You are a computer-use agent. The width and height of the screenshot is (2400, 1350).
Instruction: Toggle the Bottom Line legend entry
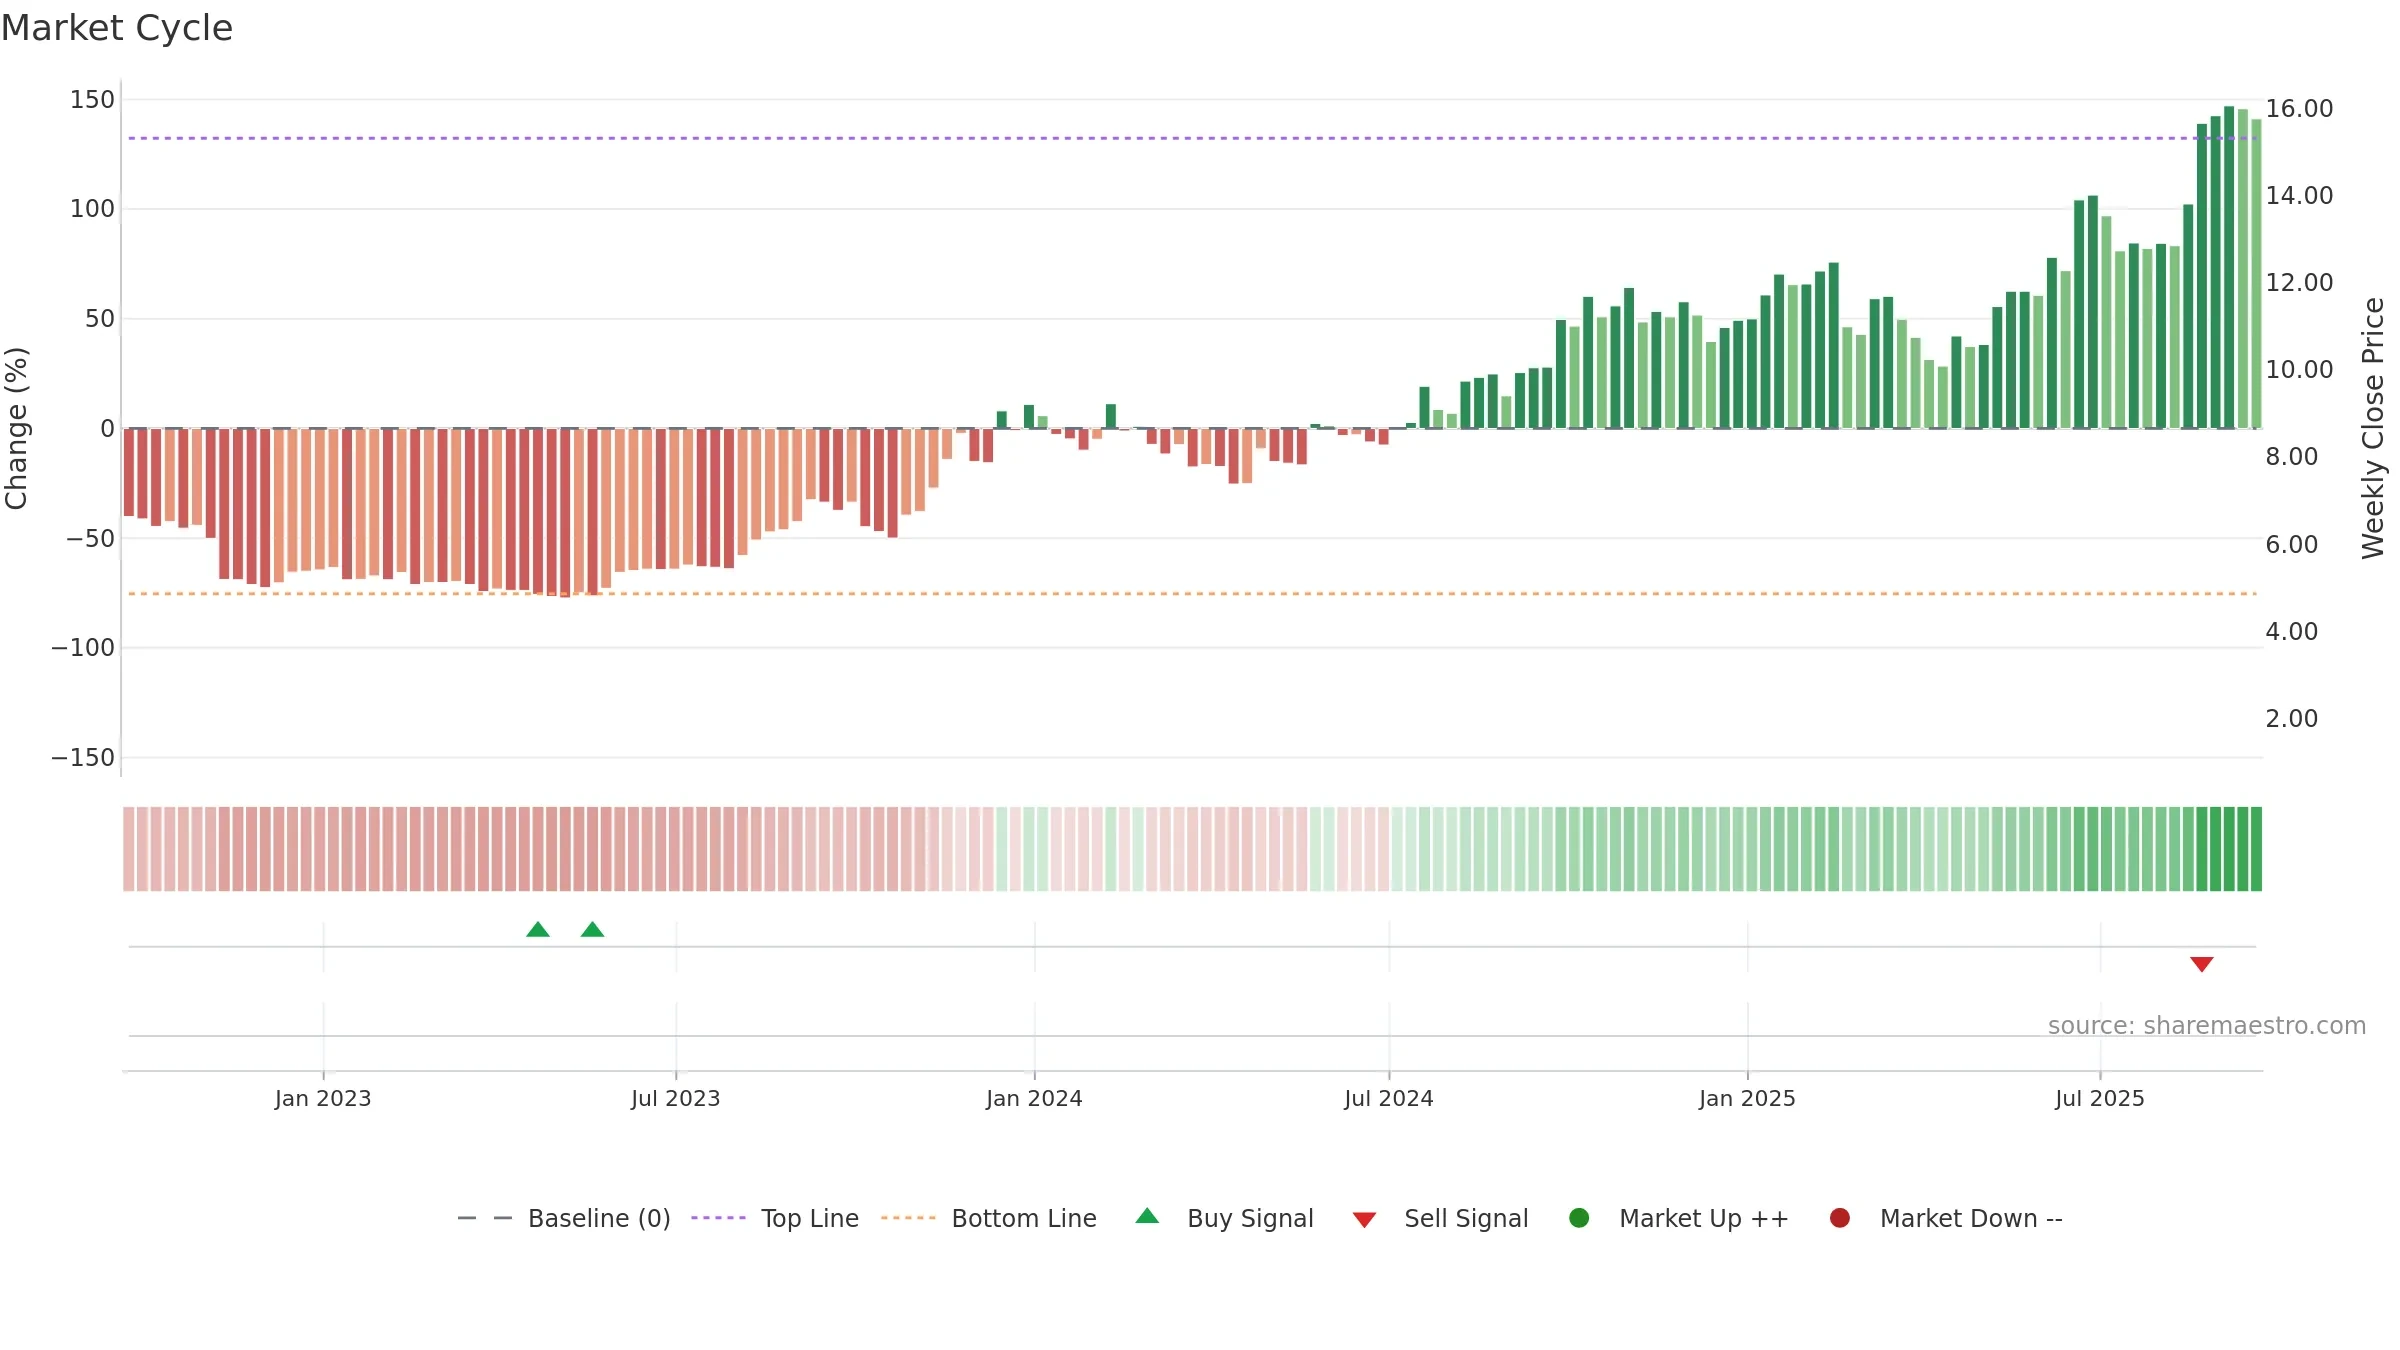click(x=989, y=1218)
